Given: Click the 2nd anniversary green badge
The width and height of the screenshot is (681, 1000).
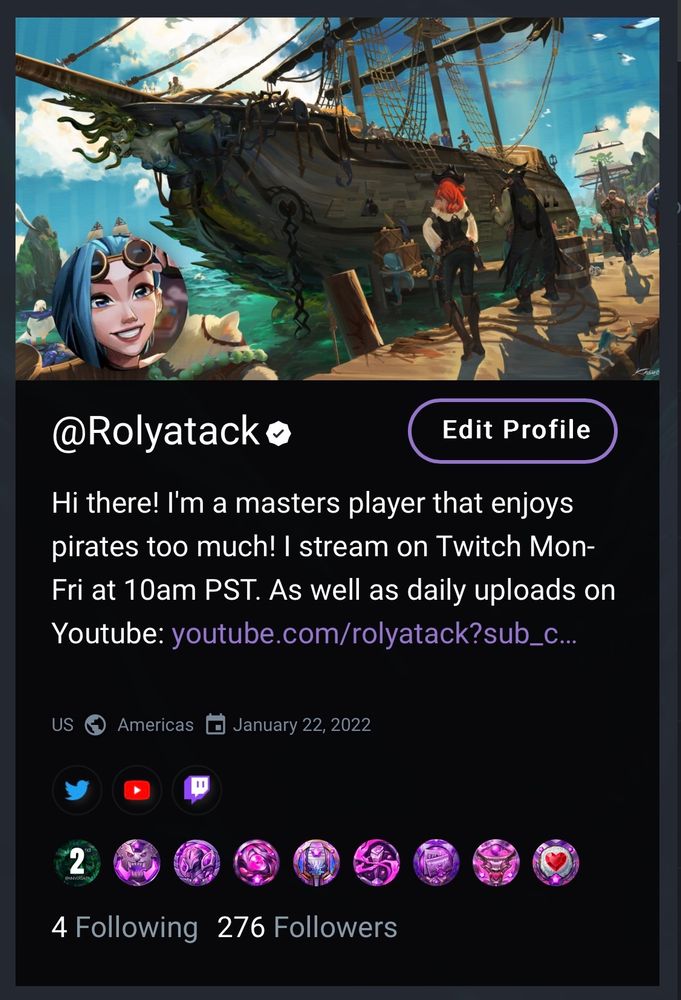Looking at the screenshot, I should [x=77, y=863].
